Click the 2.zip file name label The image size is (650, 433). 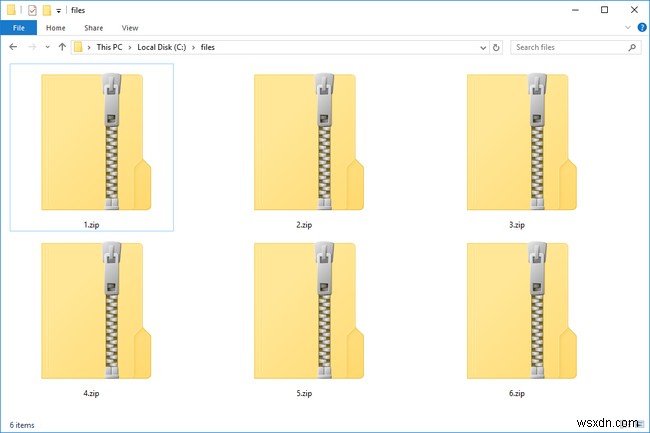coord(304,225)
